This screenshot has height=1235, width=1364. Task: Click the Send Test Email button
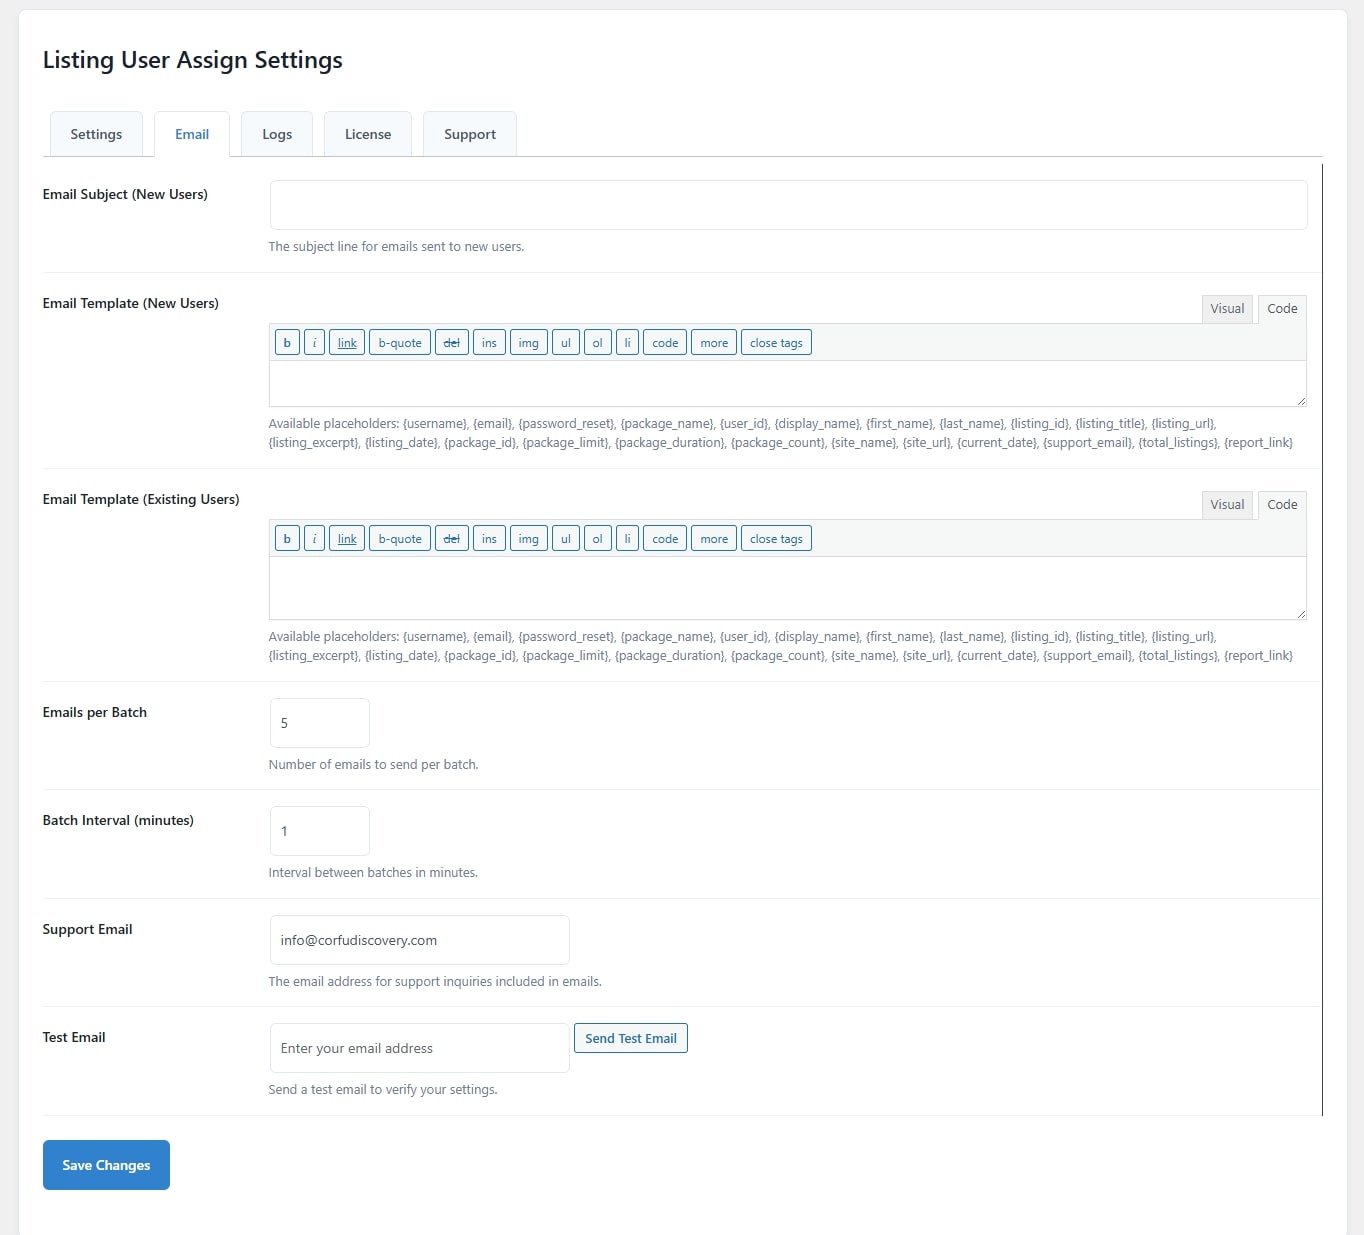tap(631, 1038)
